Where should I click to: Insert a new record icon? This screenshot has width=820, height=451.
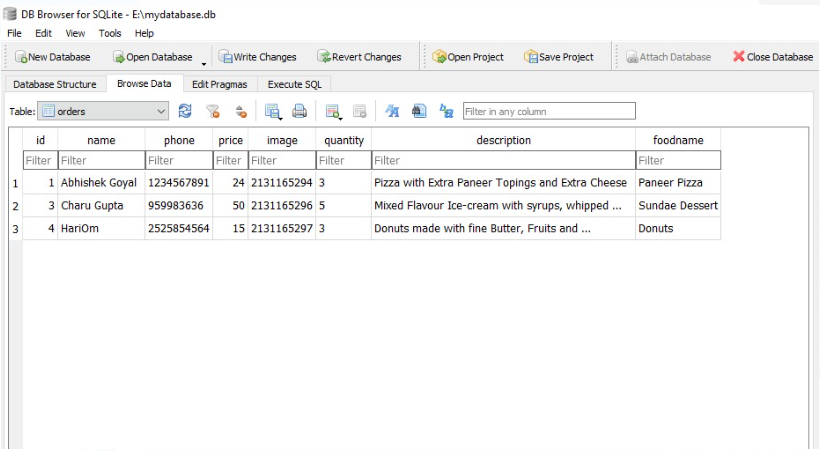click(333, 111)
